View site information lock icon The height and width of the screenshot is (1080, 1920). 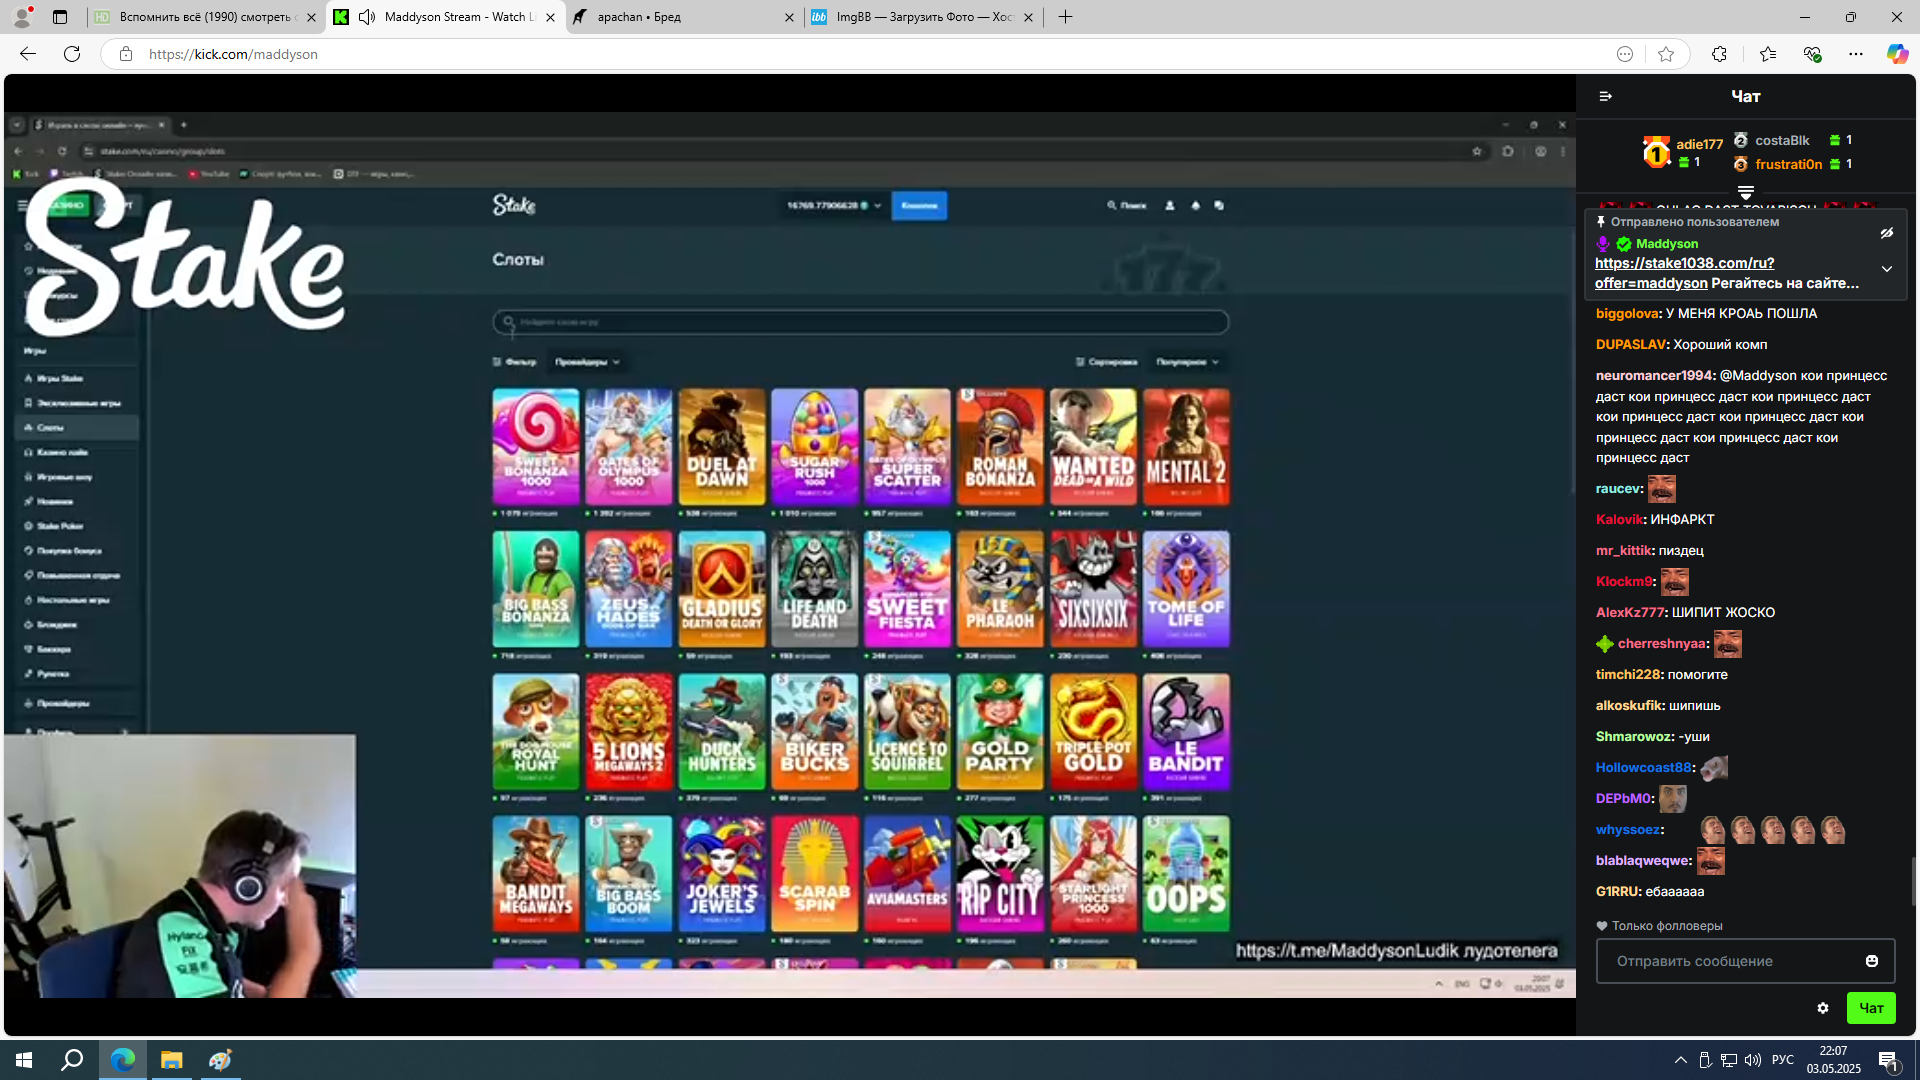[x=126, y=54]
